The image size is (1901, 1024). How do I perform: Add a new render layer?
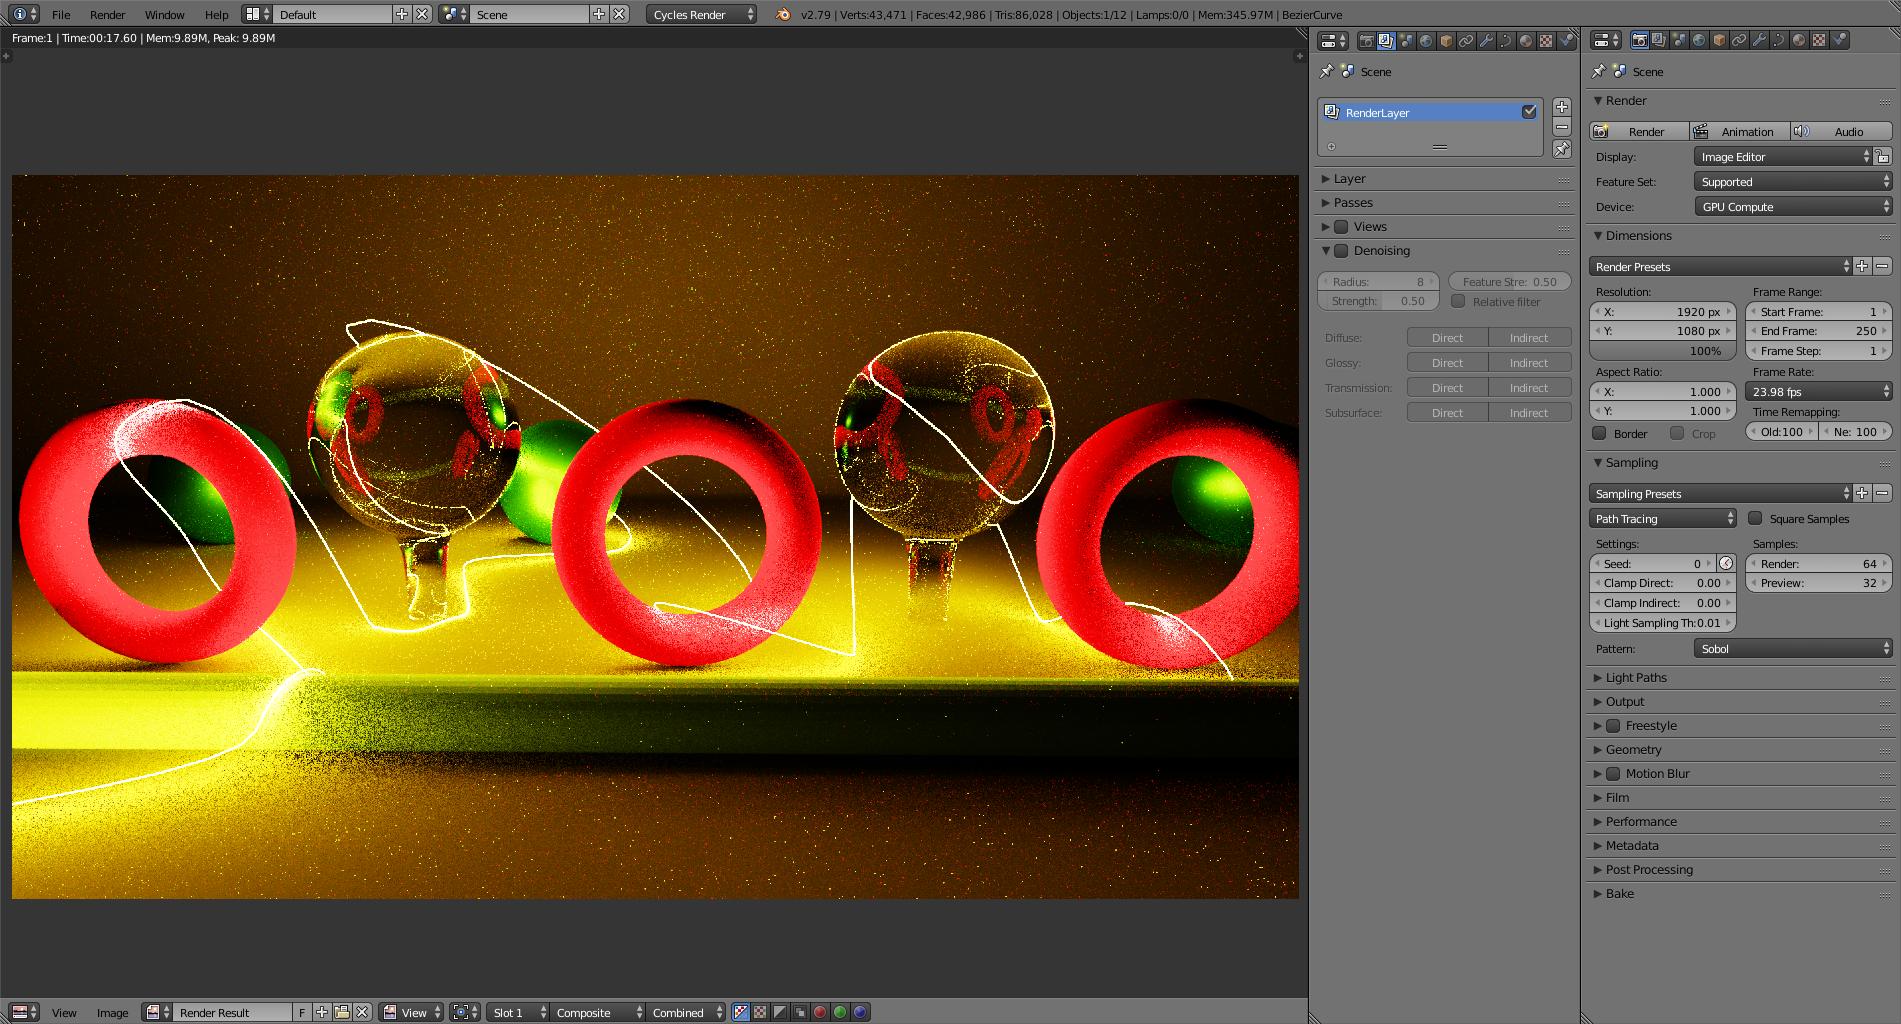1562,107
